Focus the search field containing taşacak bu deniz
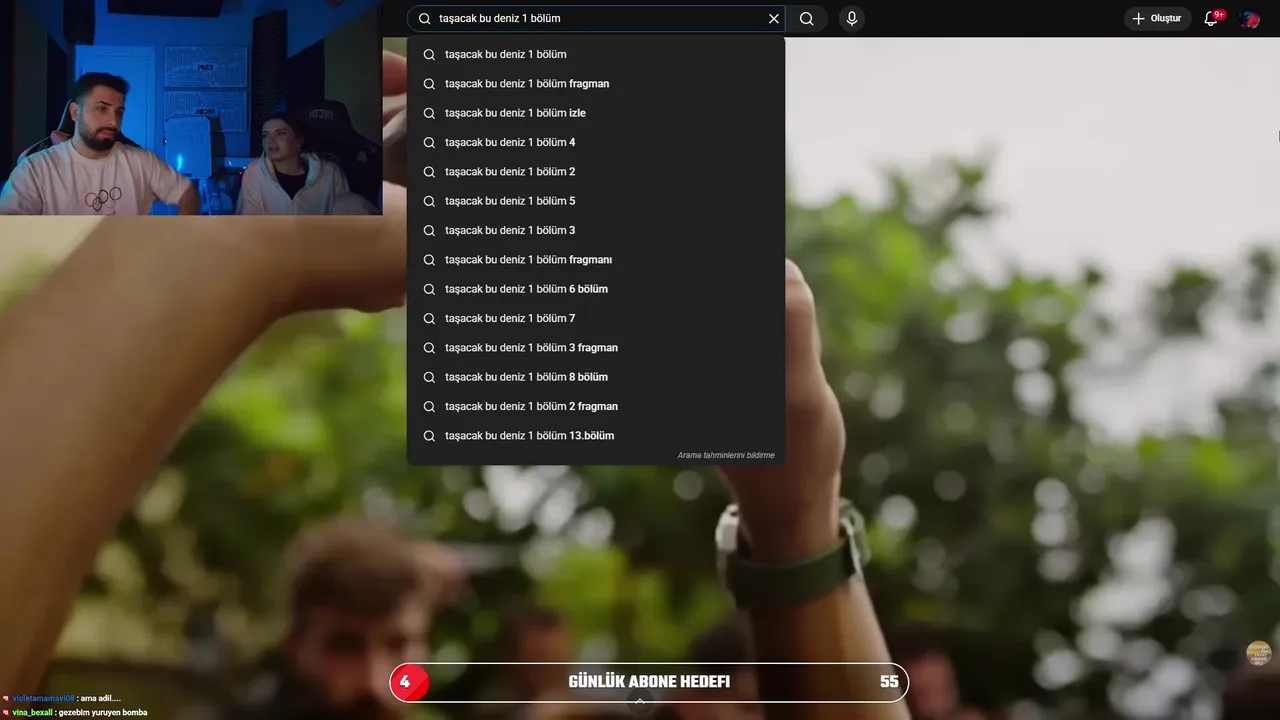This screenshot has height=720, width=1280. click(x=597, y=19)
